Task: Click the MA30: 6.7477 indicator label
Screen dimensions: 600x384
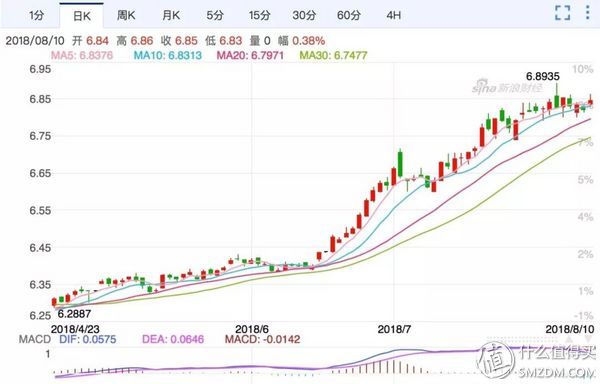Action: [x=333, y=55]
